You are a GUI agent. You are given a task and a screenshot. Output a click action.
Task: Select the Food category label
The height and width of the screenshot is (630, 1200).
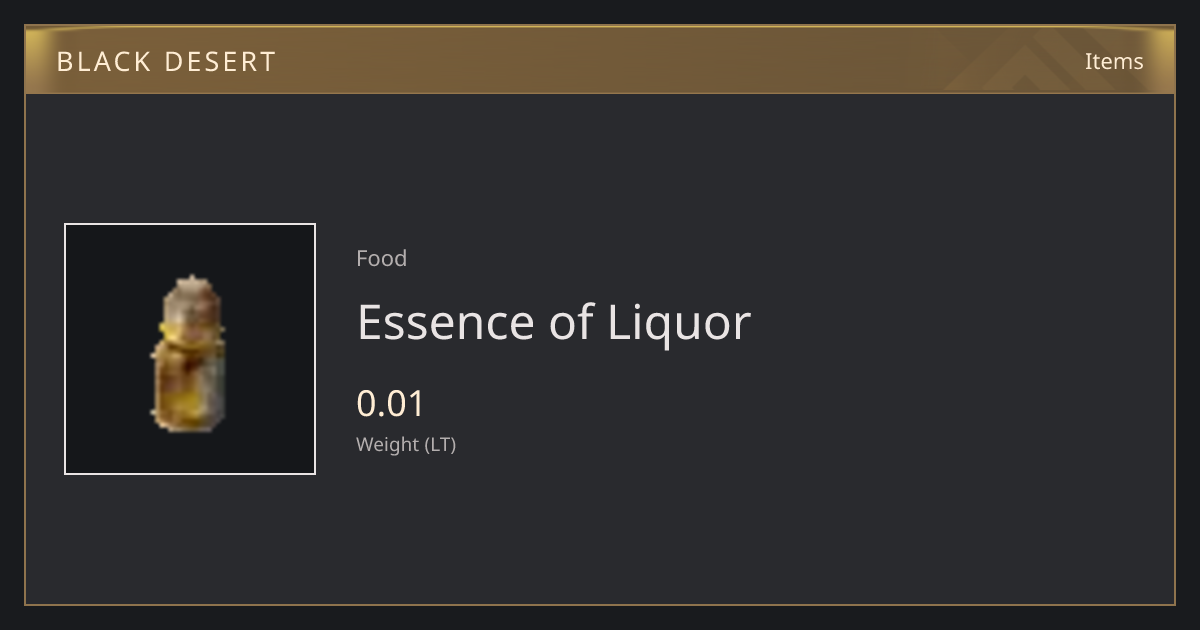[381, 258]
